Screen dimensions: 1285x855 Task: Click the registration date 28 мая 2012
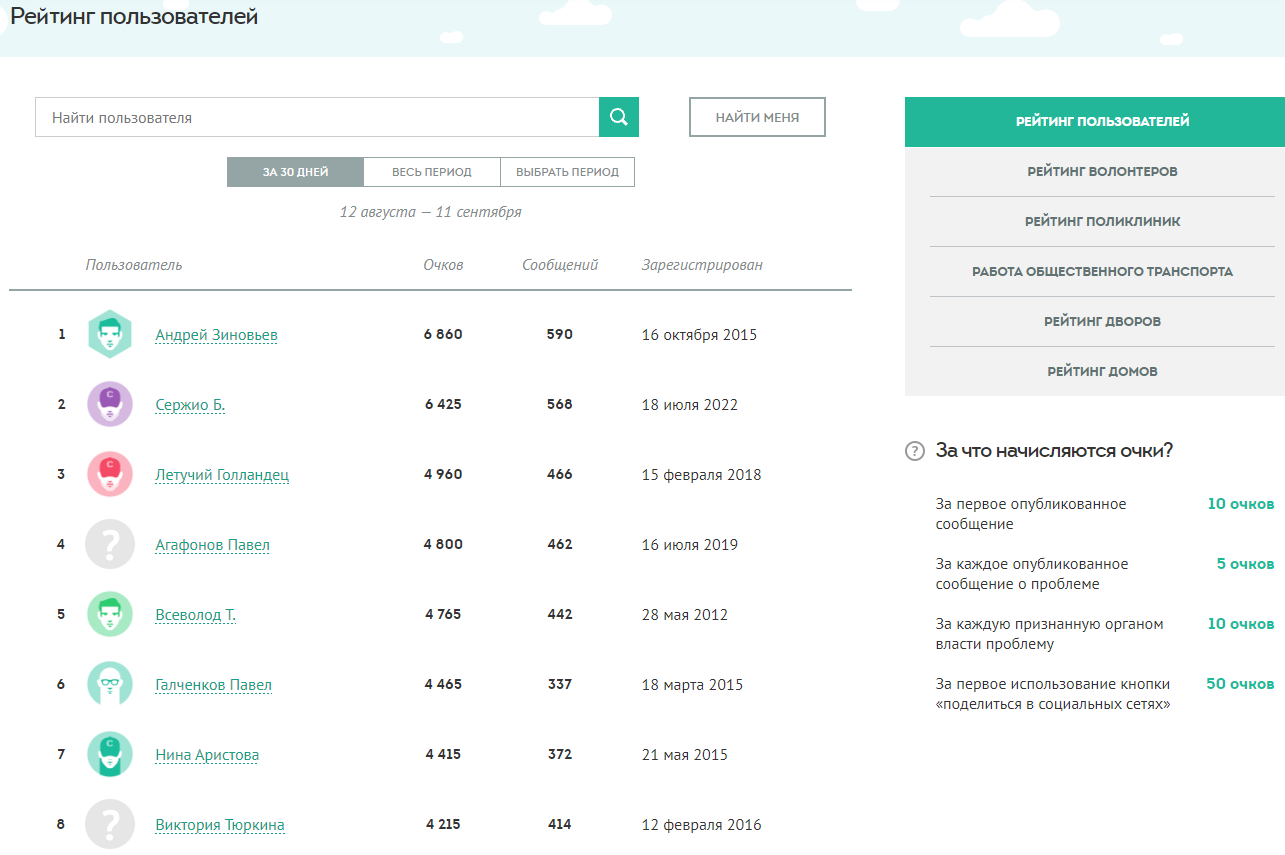684,615
